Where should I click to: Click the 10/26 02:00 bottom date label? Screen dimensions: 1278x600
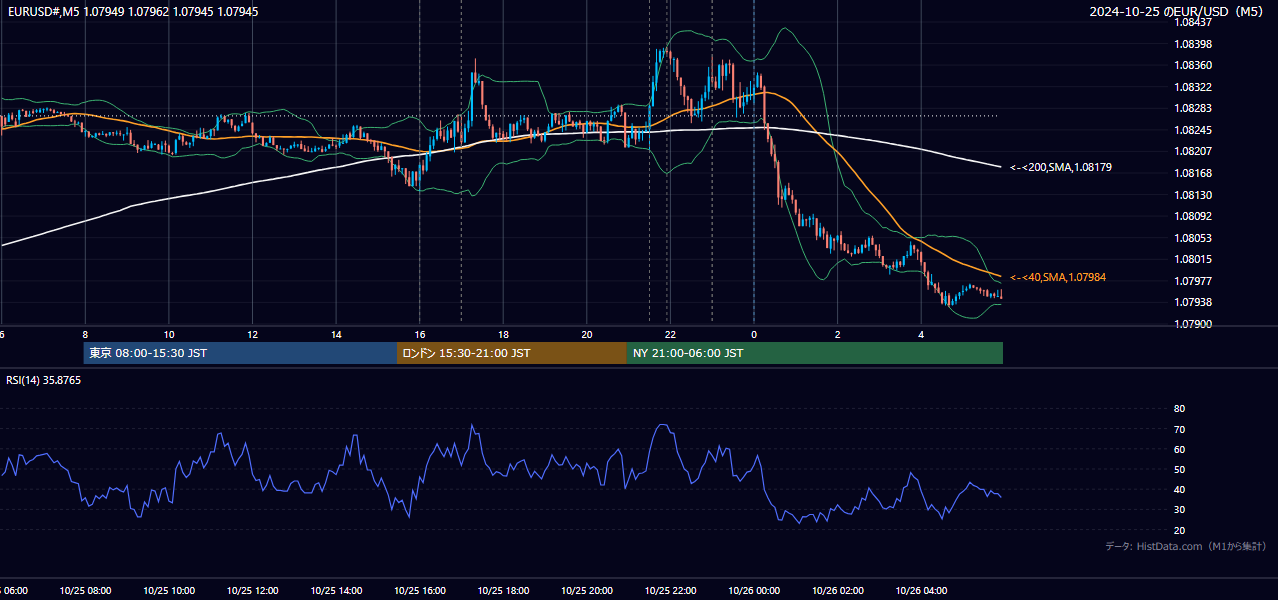(838, 591)
